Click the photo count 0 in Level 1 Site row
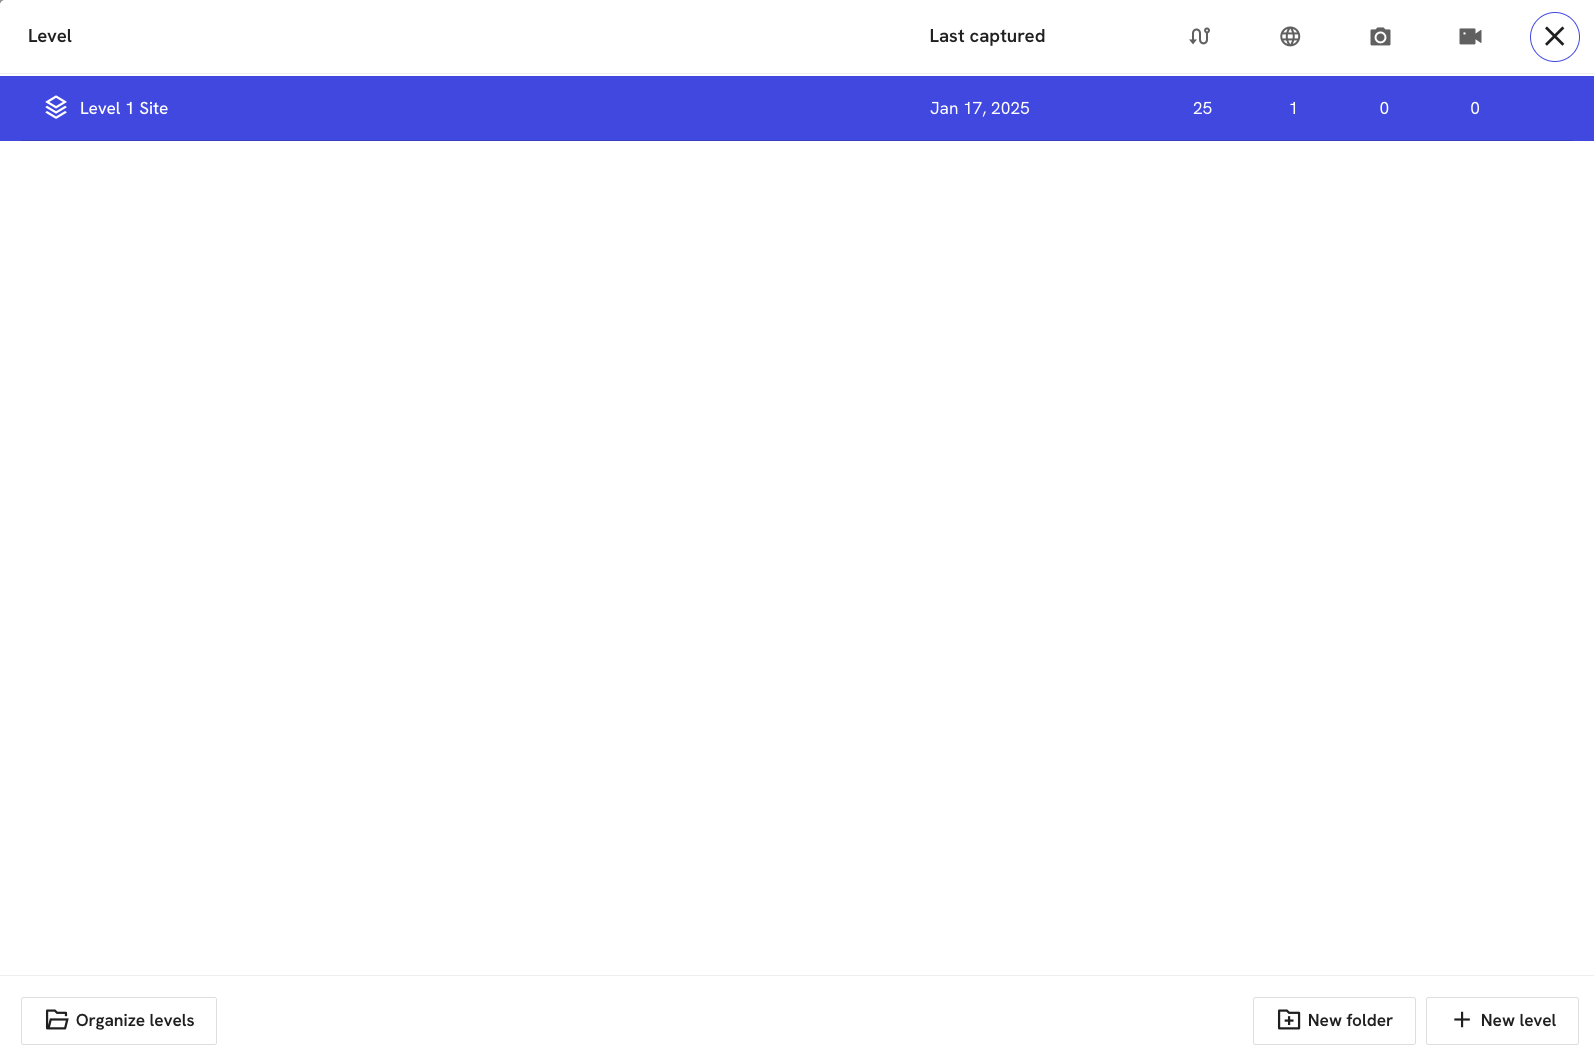 [x=1384, y=108]
